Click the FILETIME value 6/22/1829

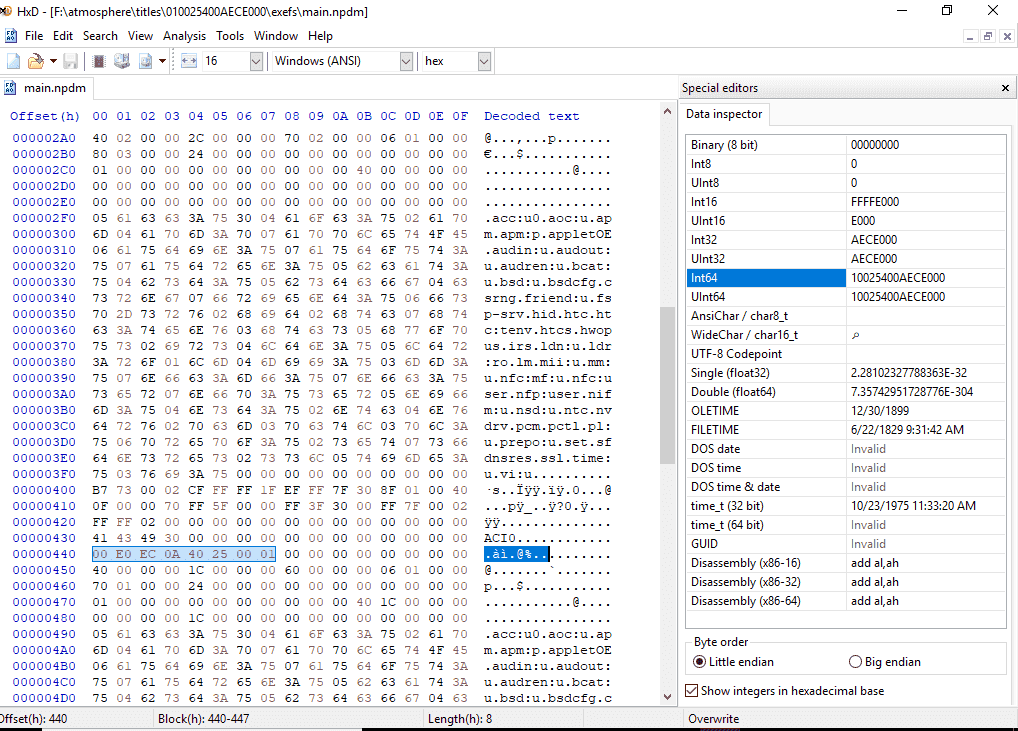coord(907,430)
